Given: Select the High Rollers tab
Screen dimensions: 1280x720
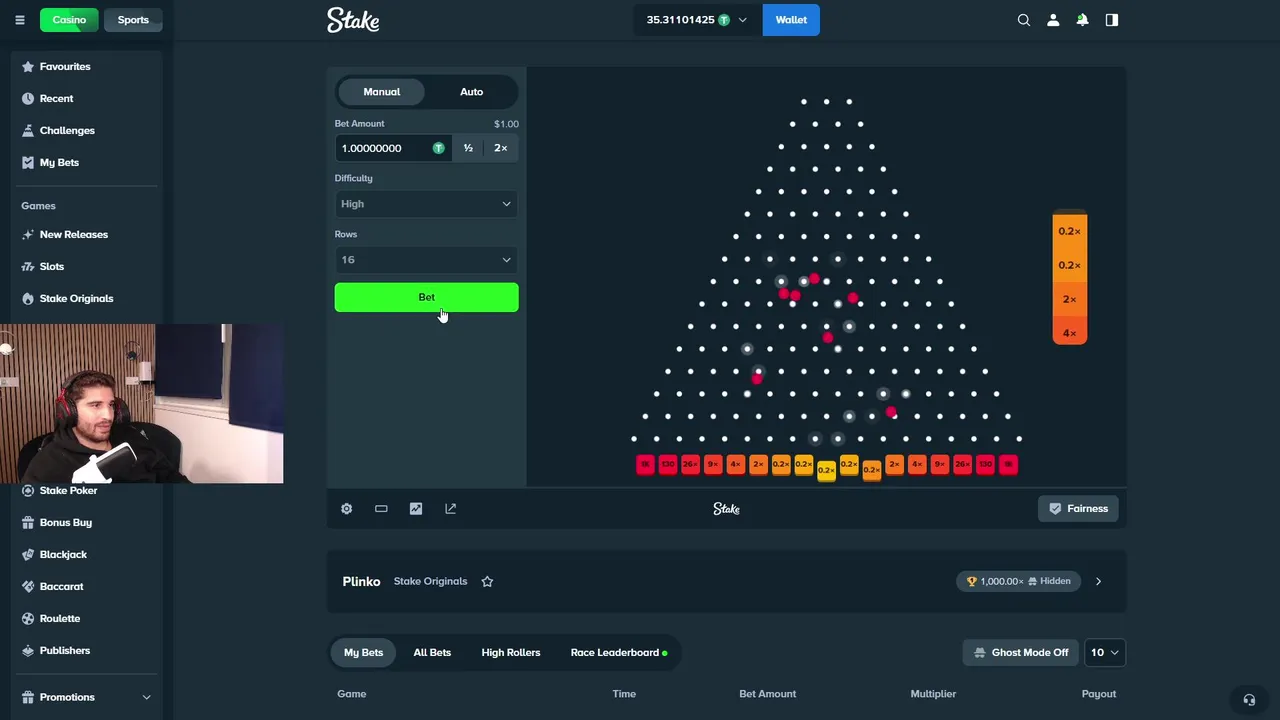Looking at the screenshot, I should click(x=511, y=653).
